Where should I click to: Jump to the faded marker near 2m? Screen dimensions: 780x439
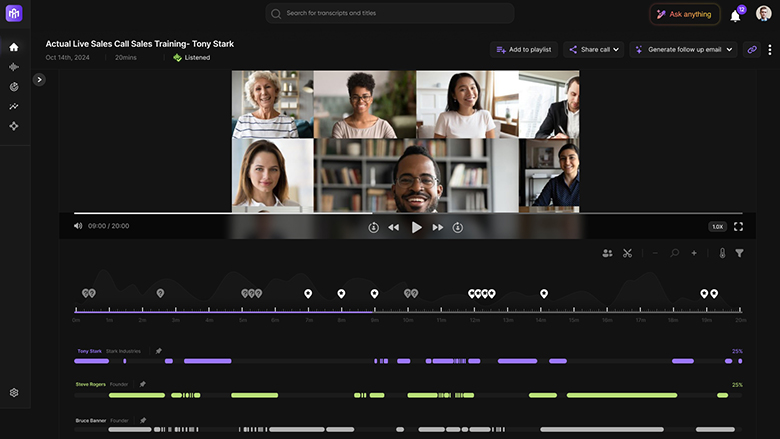160,294
